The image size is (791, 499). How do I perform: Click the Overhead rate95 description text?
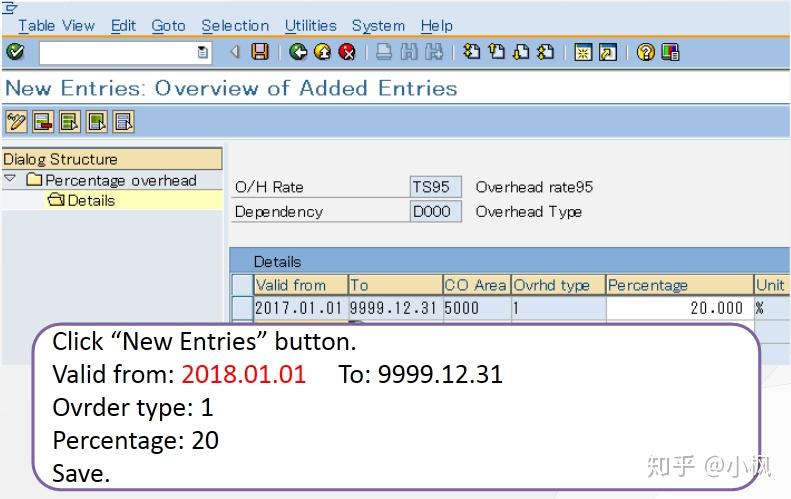point(534,187)
